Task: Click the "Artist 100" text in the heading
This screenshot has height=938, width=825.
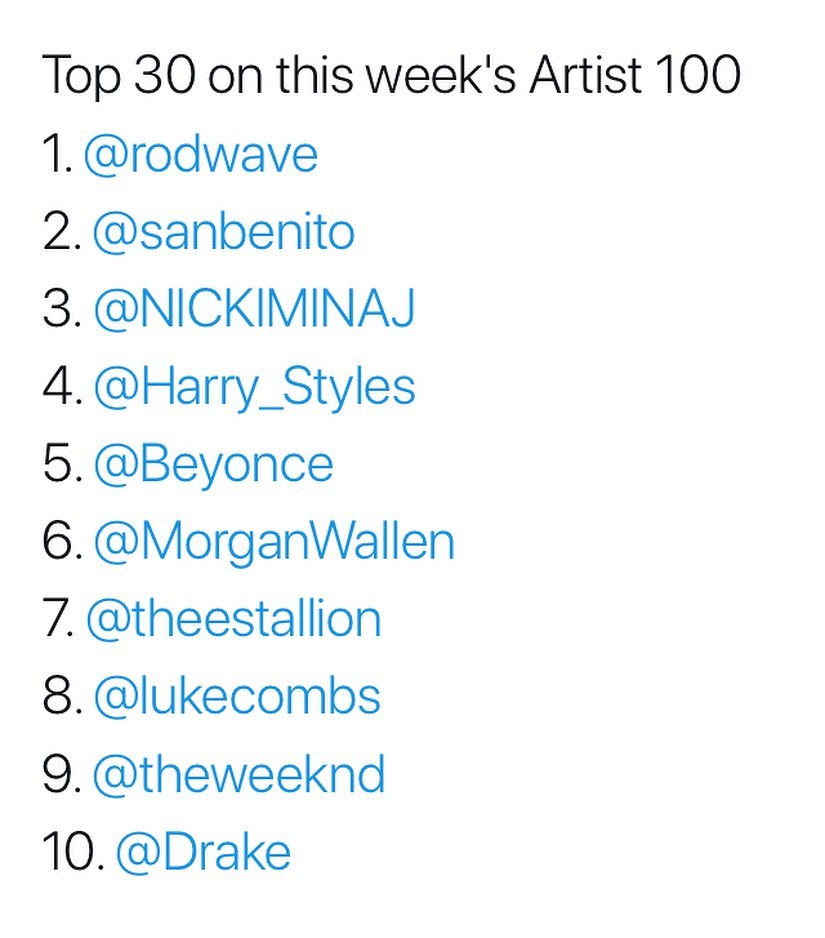Action: point(634,78)
